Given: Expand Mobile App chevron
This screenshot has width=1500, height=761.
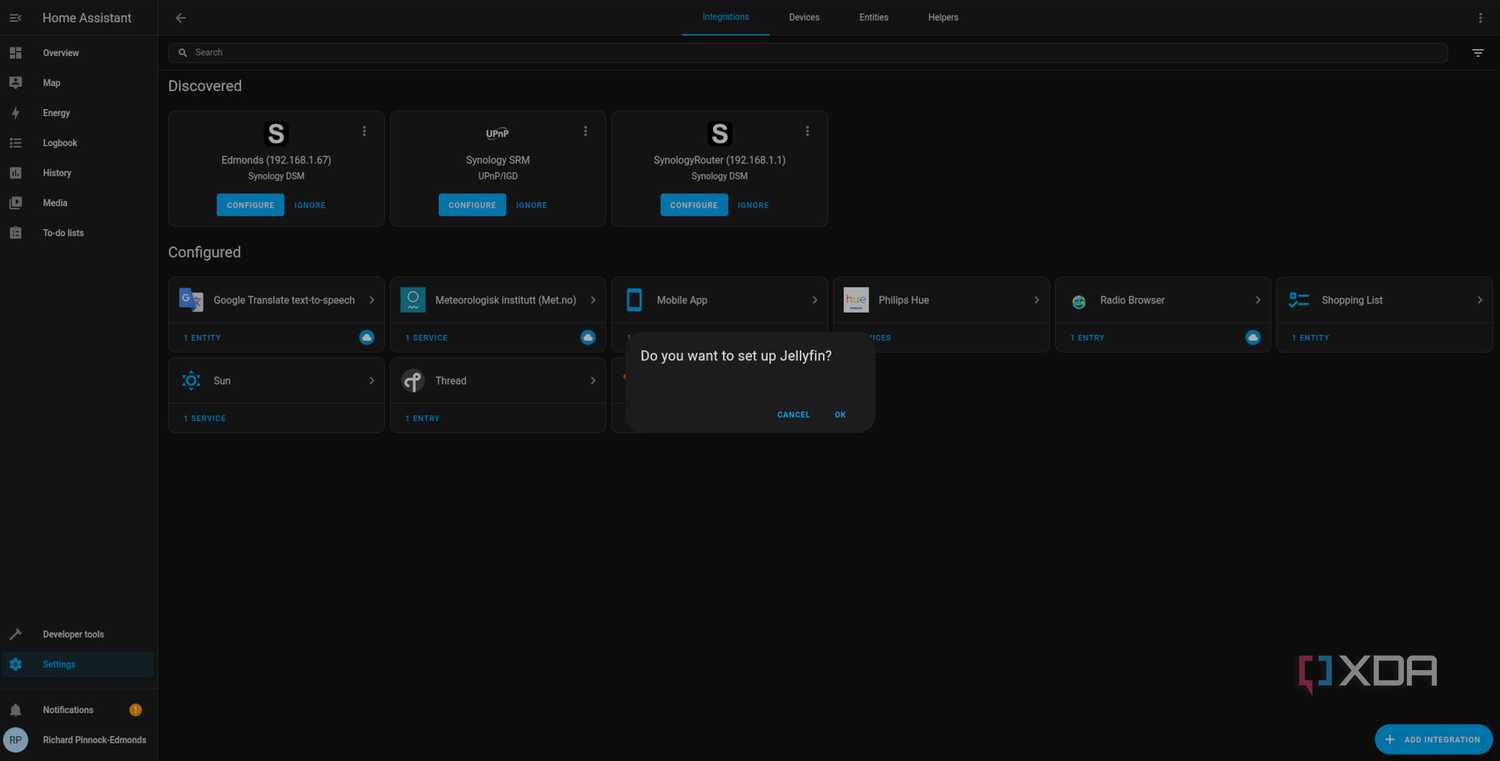Looking at the screenshot, I should [x=815, y=300].
